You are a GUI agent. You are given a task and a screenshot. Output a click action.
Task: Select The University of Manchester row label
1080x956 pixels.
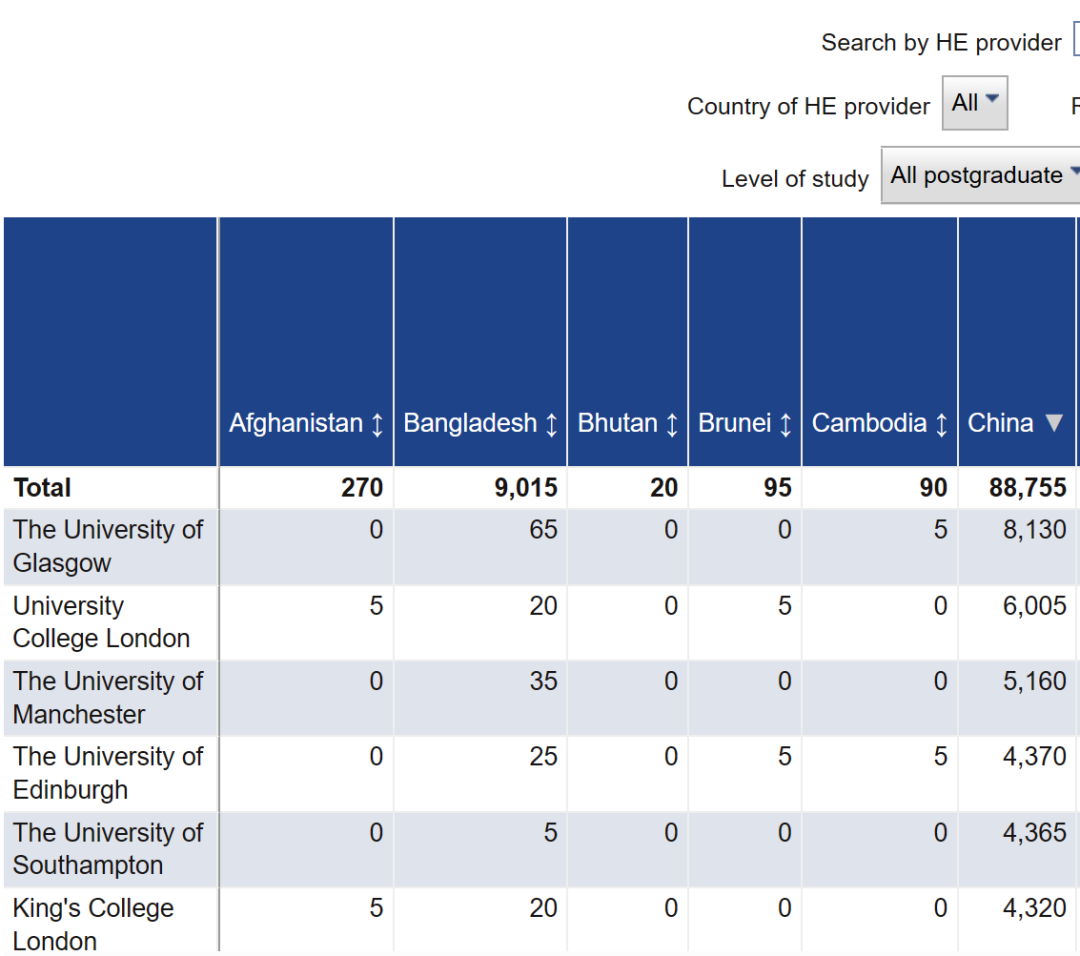[x=108, y=698]
